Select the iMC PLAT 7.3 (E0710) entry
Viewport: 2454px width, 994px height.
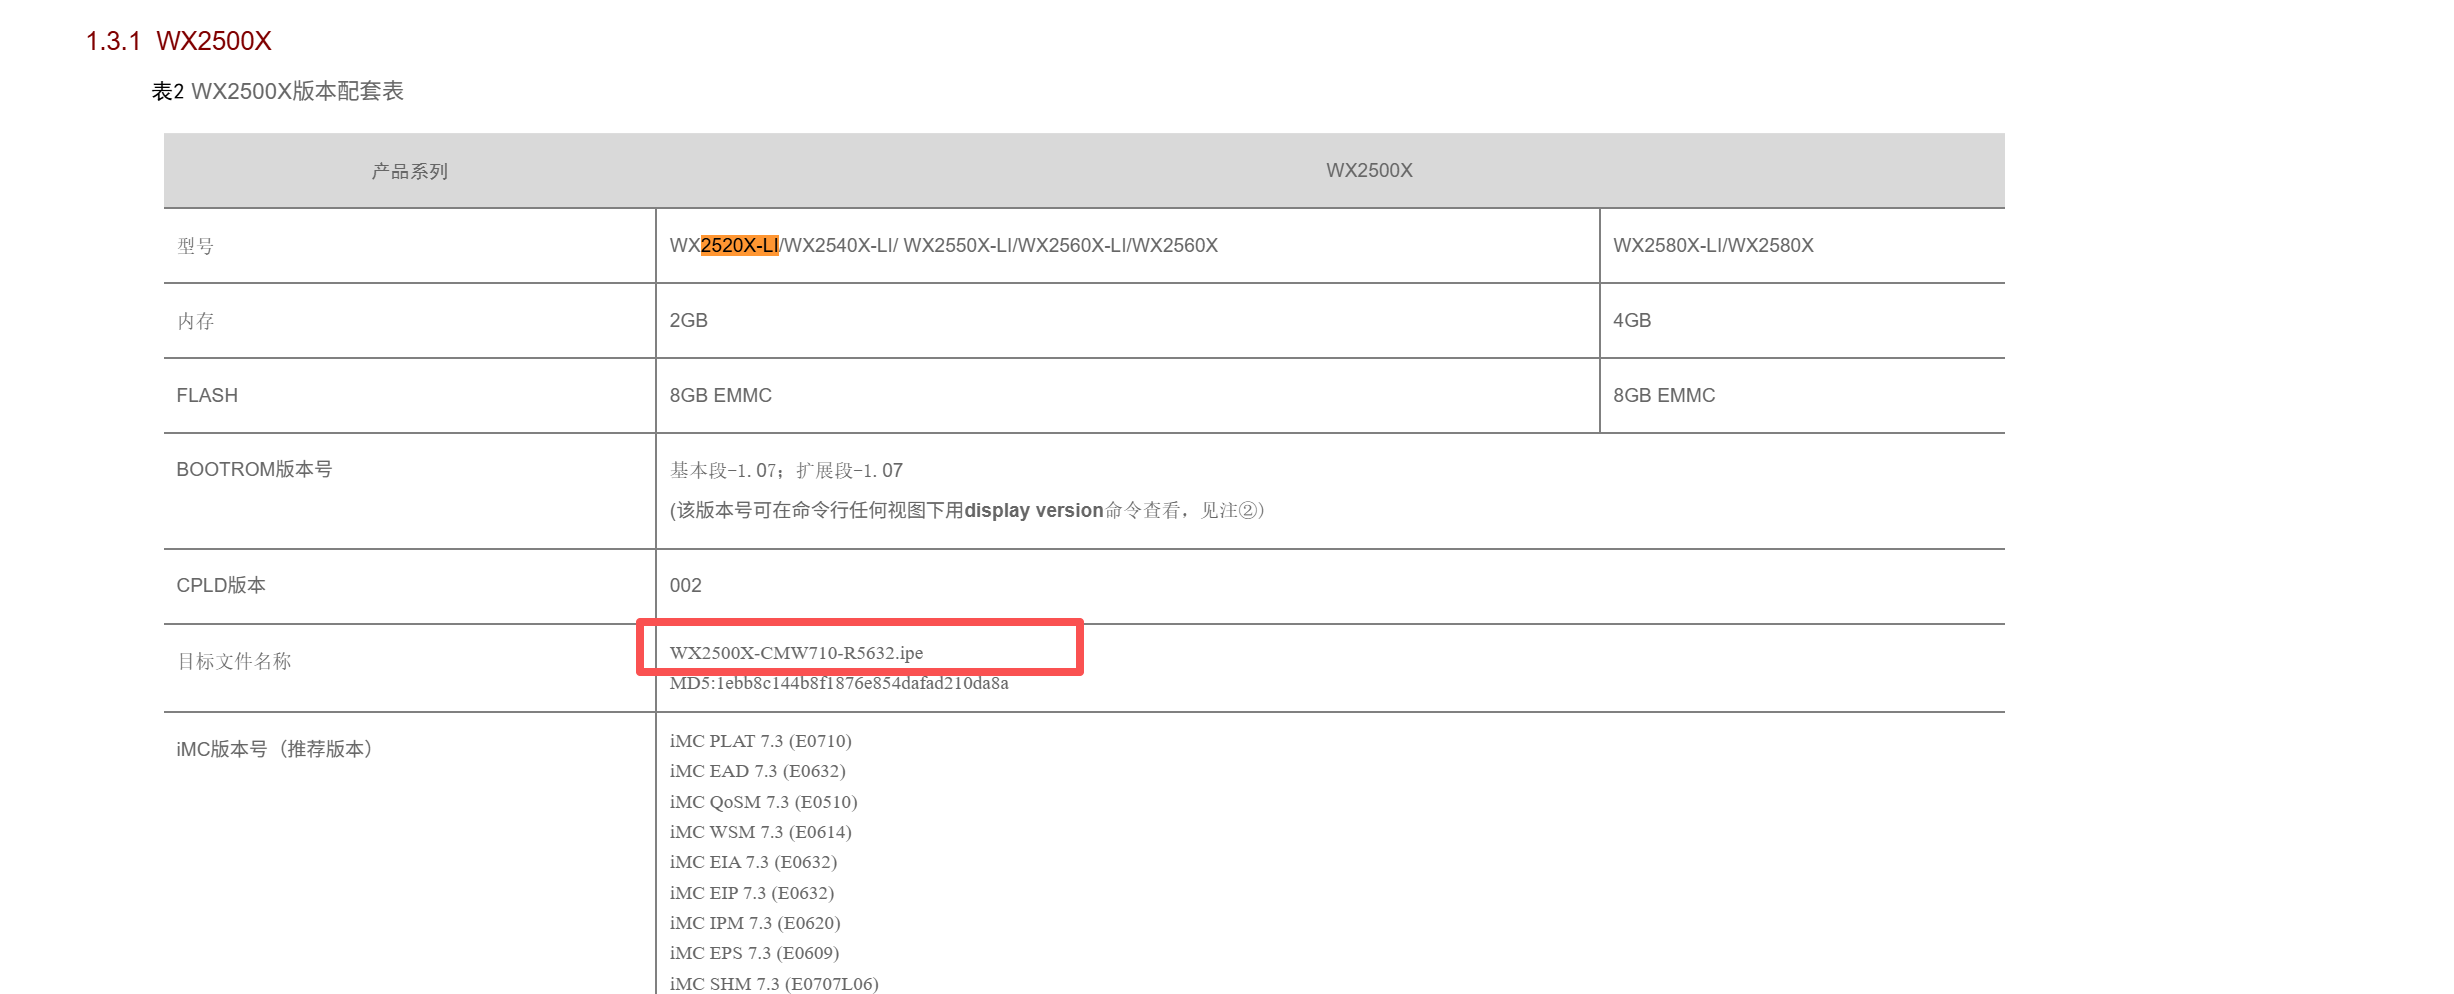pyautogui.click(x=760, y=741)
